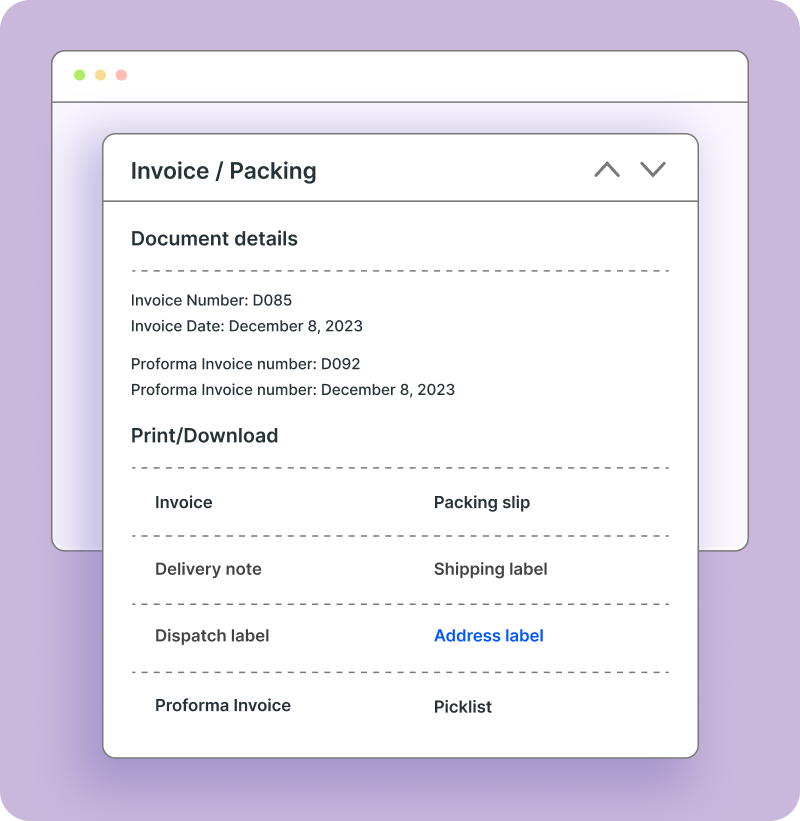Open the Proforma Invoice document
Viewport: 800px width, 821px height.
[222, 706]
